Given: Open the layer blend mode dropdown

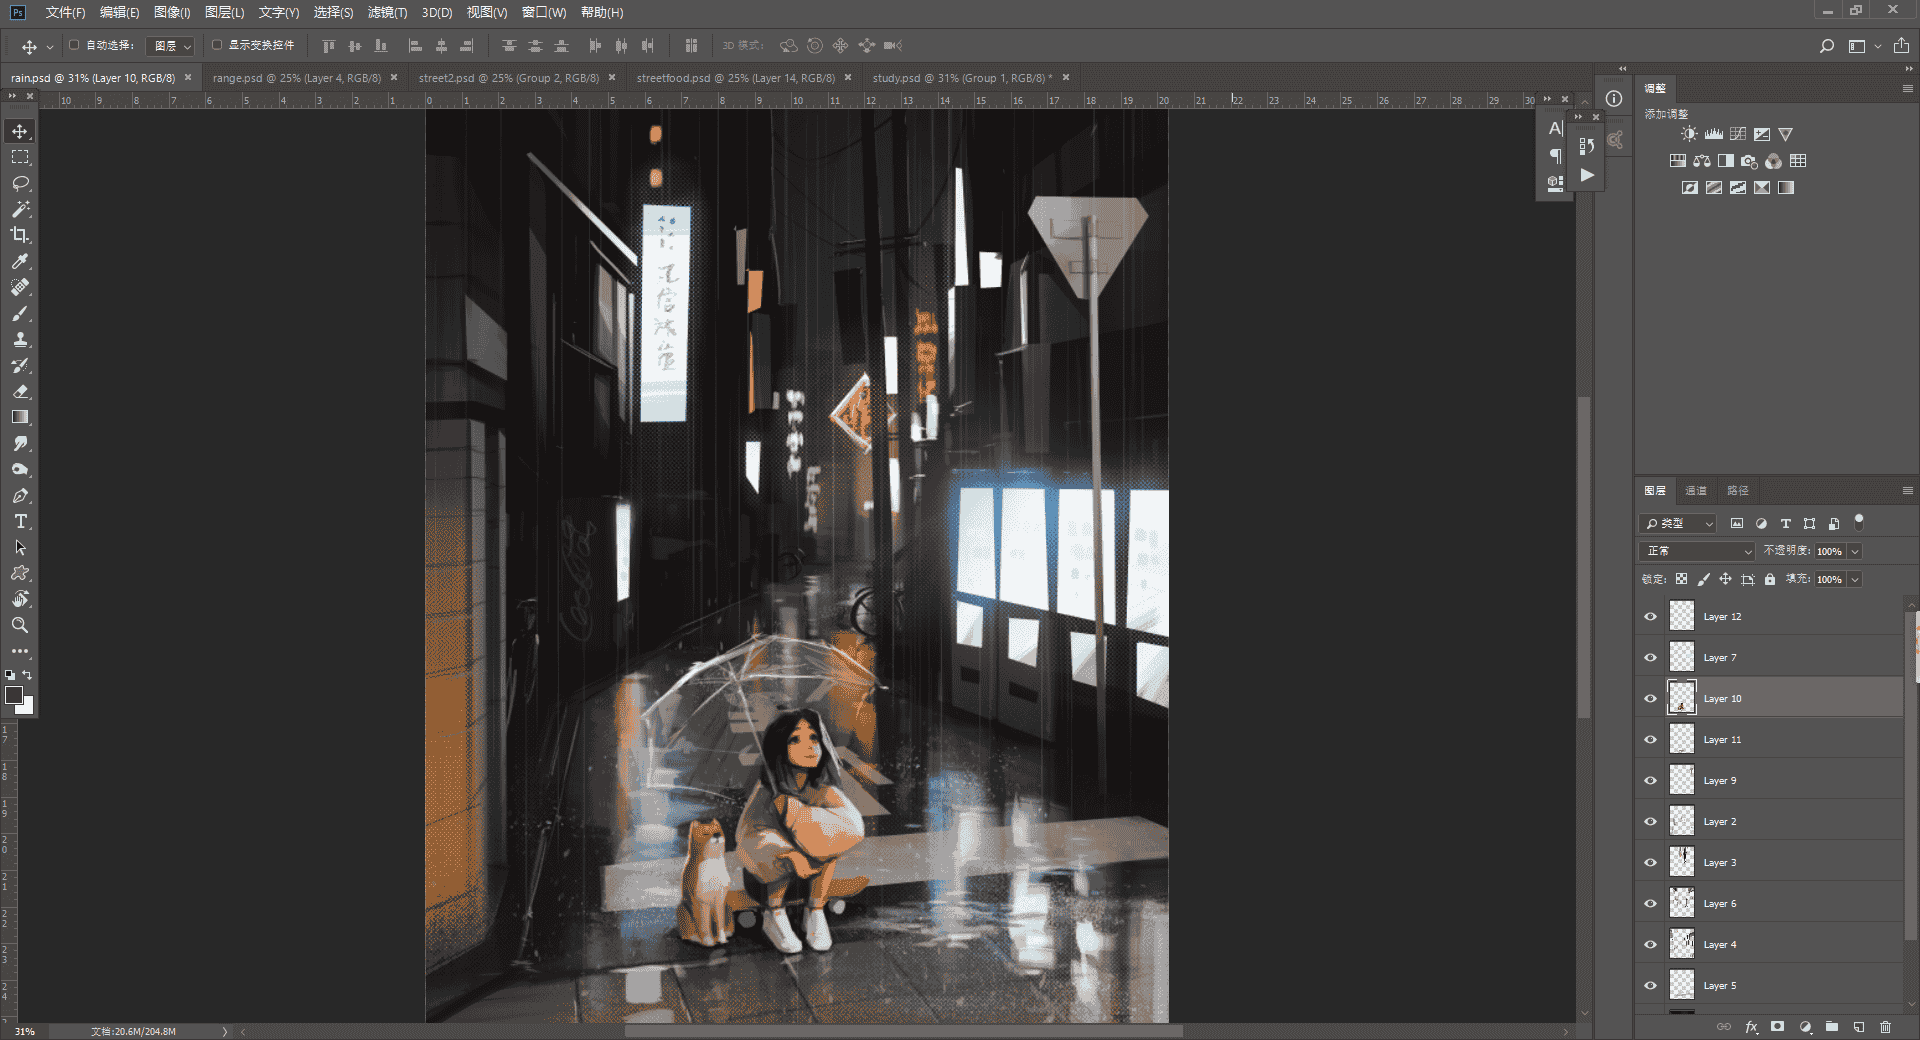Looking at the screenshot, I should (1697, 551).
